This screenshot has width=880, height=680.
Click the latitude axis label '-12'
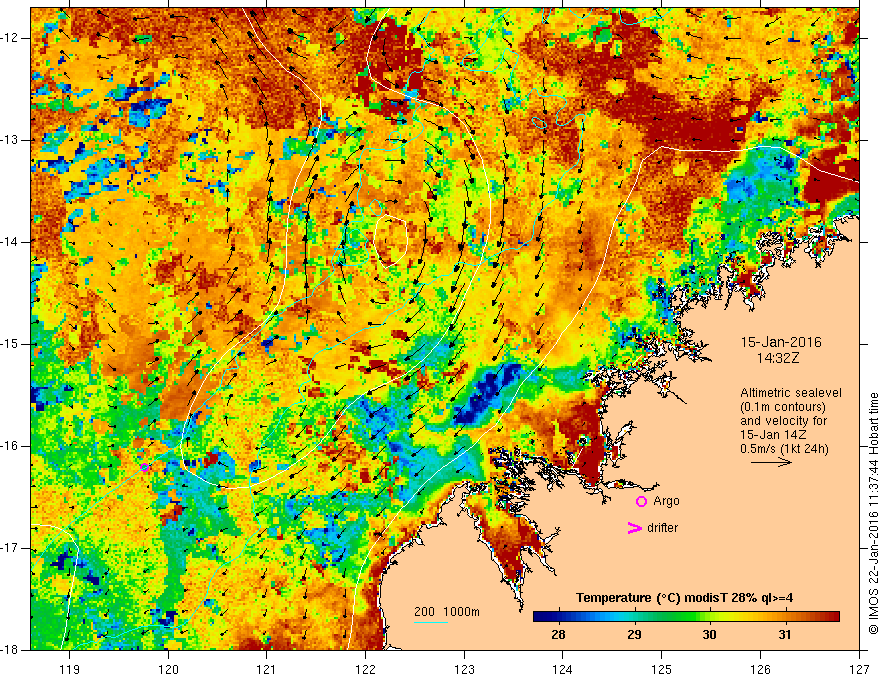click(x=10, y=38)
